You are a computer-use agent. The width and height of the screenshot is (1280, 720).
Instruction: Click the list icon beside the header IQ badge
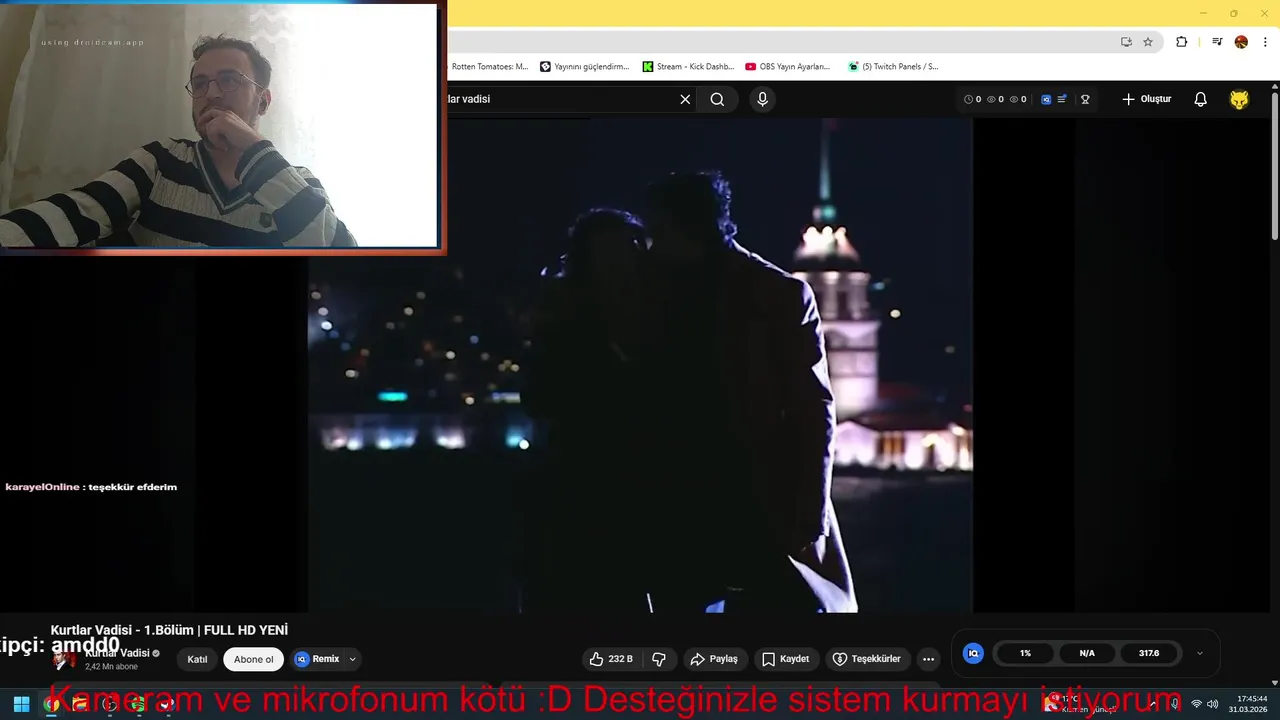(x=1062, y=99)
